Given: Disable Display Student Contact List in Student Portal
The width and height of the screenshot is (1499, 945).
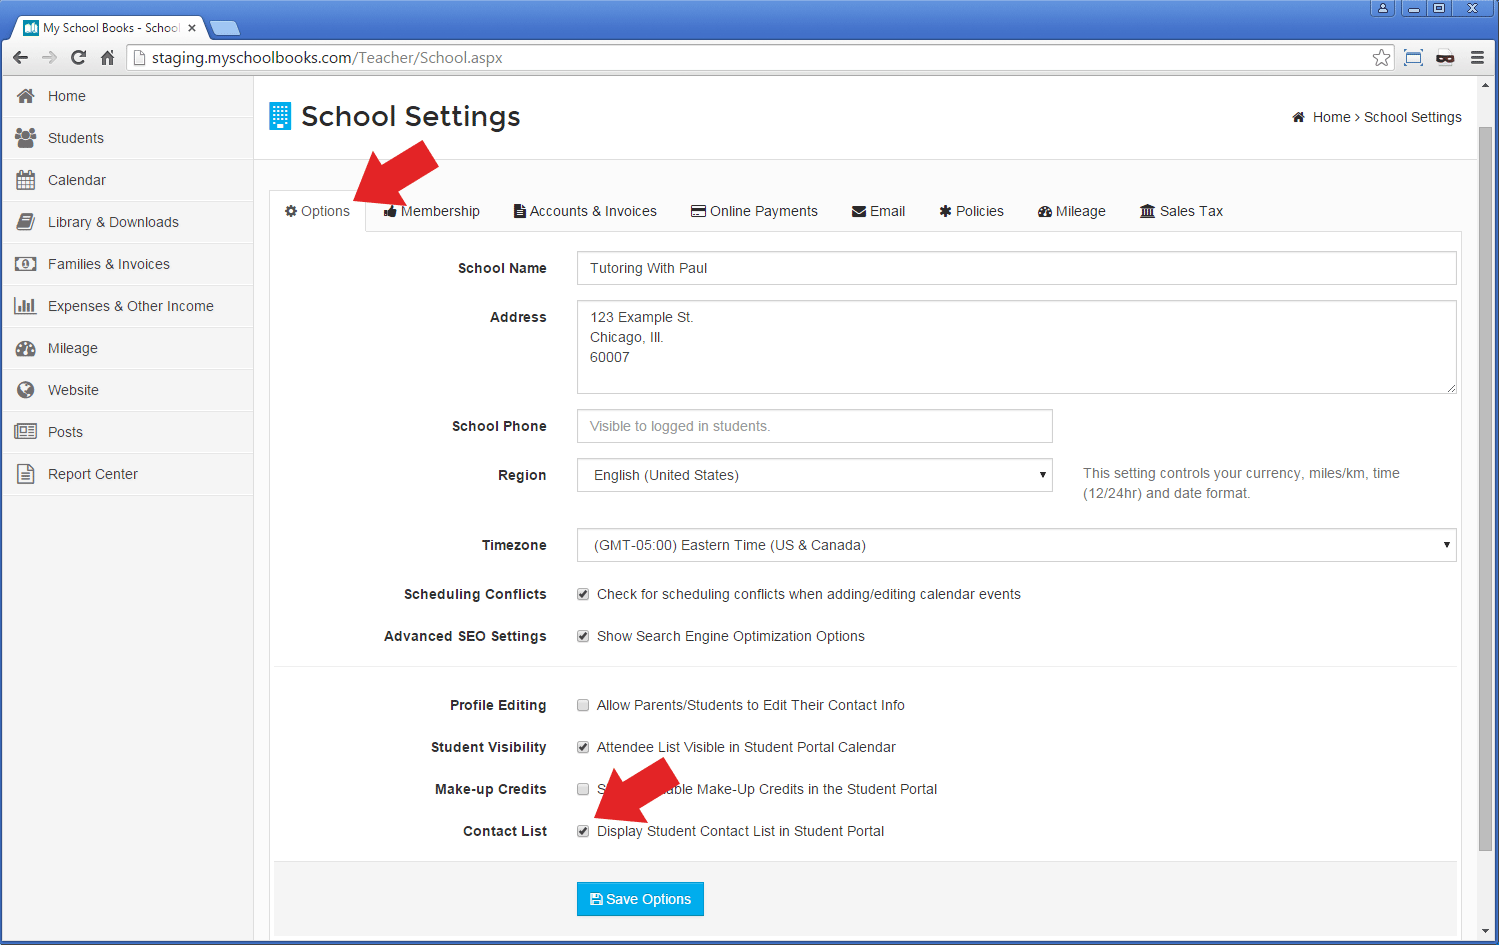Looking at the screenshot, I should coord(583,831).
